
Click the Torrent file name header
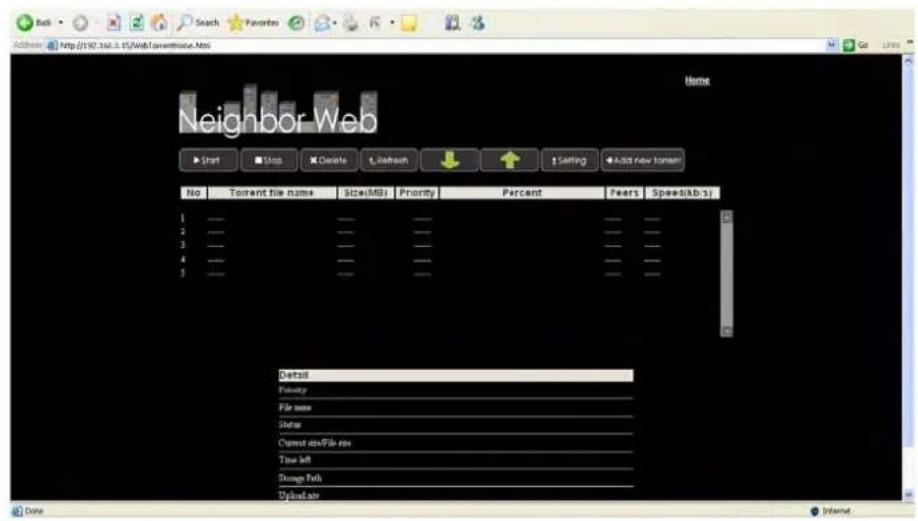click(272, 193)
